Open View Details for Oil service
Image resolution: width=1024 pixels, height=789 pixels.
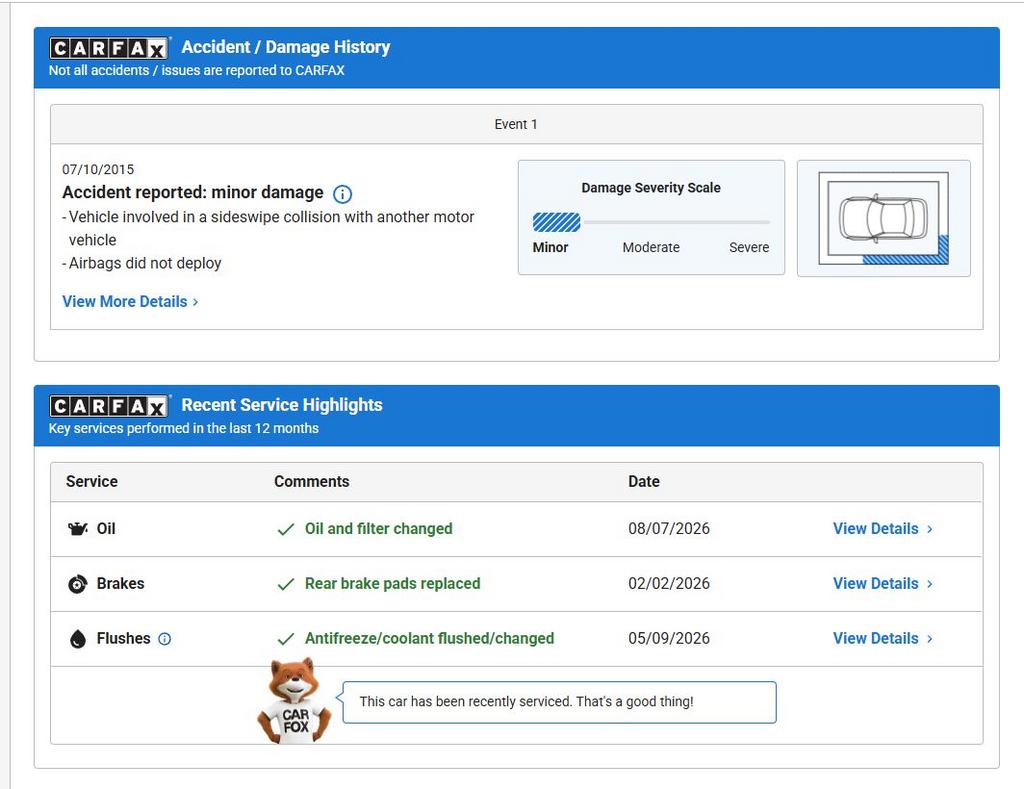[x=882, y=528]
